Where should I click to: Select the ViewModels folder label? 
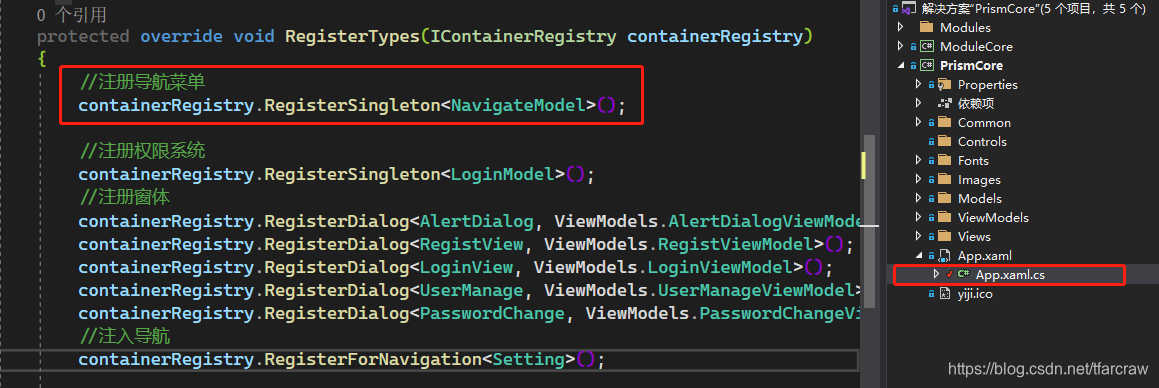click(993, 217)
